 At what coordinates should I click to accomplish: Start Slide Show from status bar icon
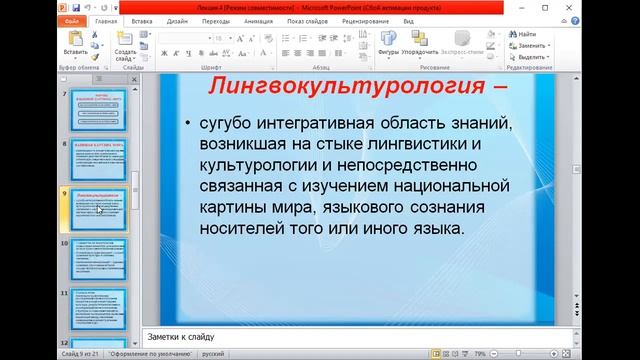[464, 354]
